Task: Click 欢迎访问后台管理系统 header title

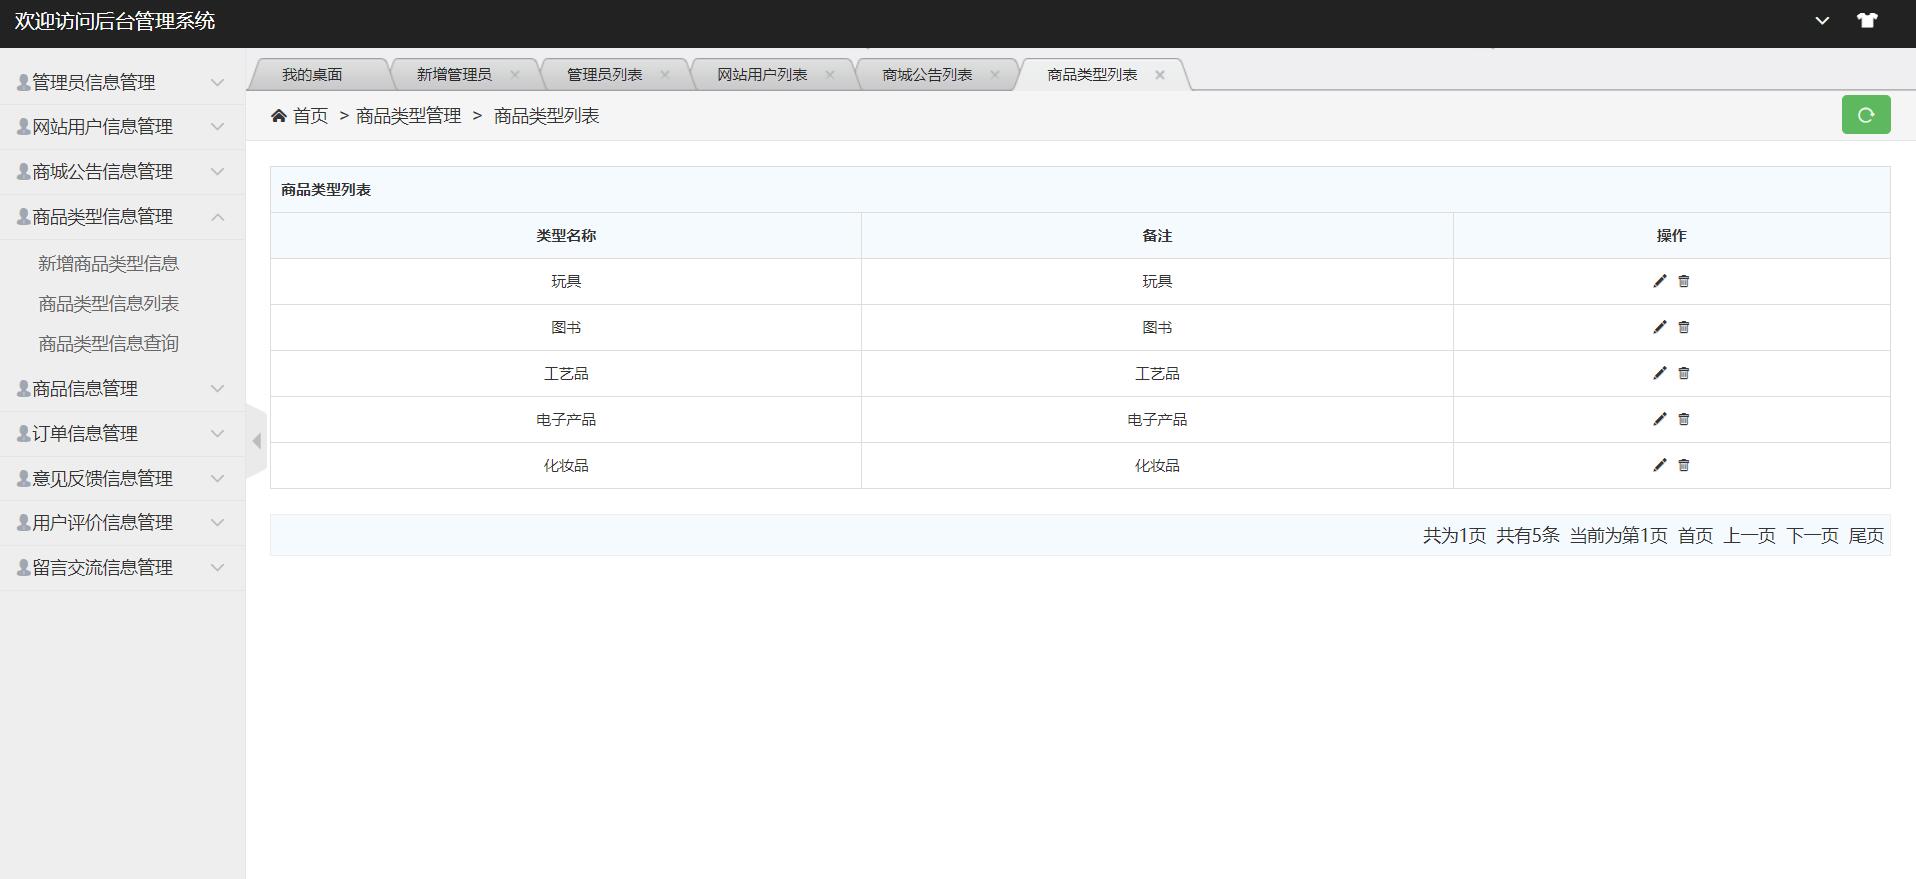Action: click(115, 21)
